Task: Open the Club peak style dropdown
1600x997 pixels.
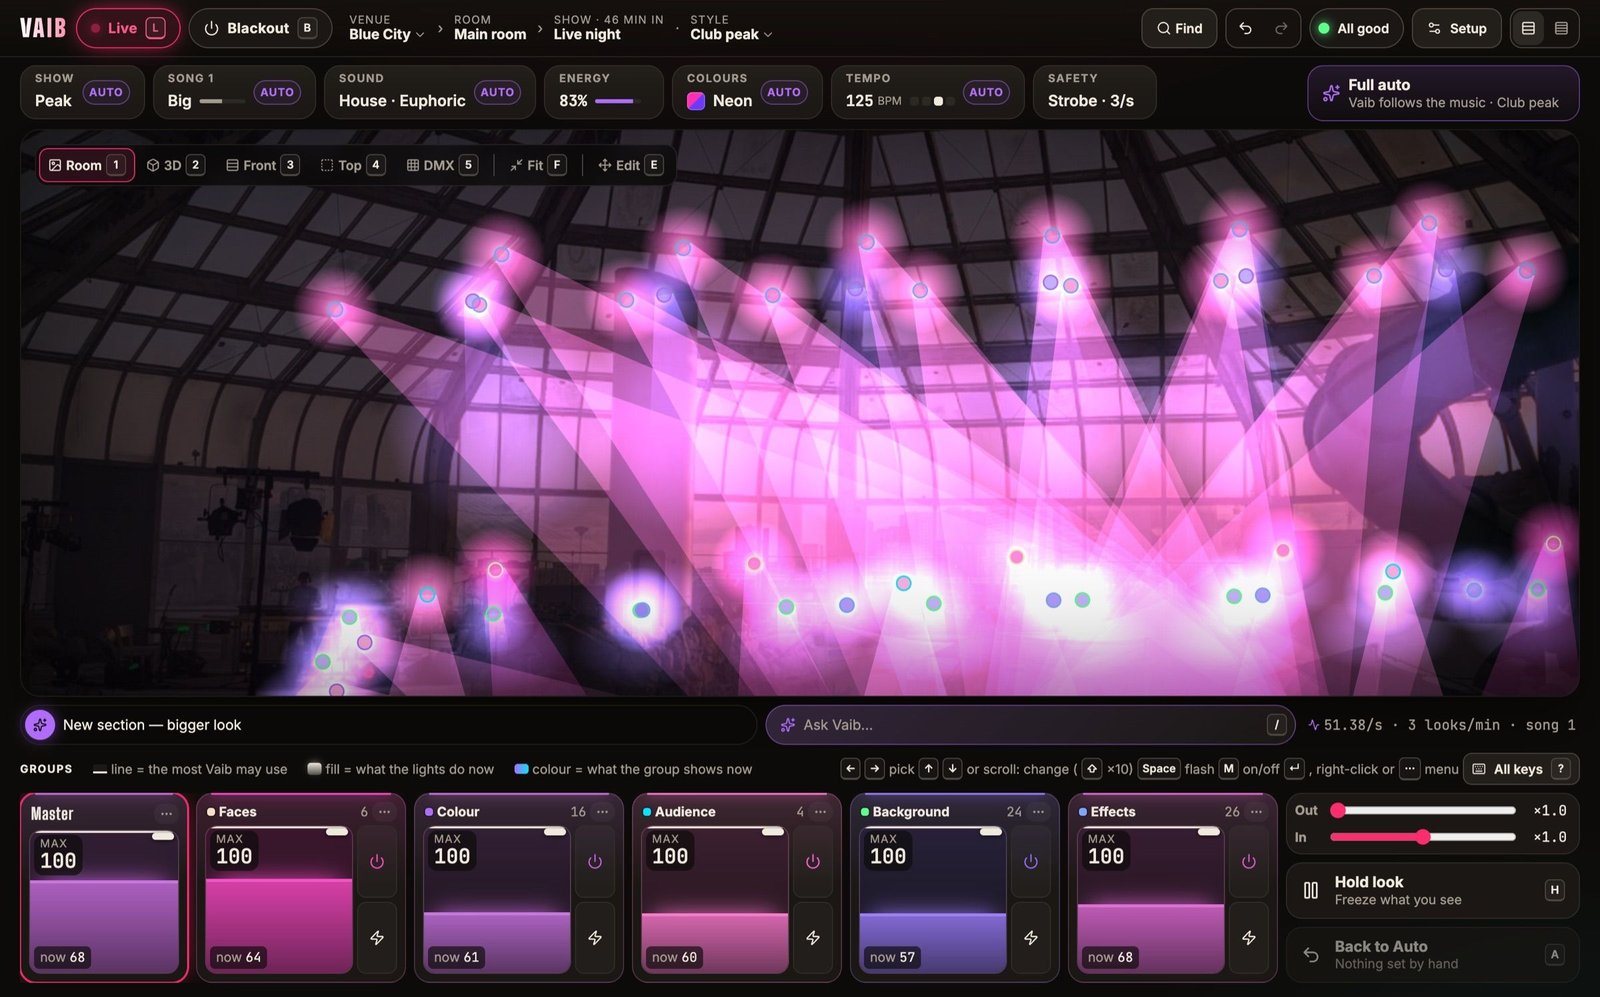Action: 731,28
